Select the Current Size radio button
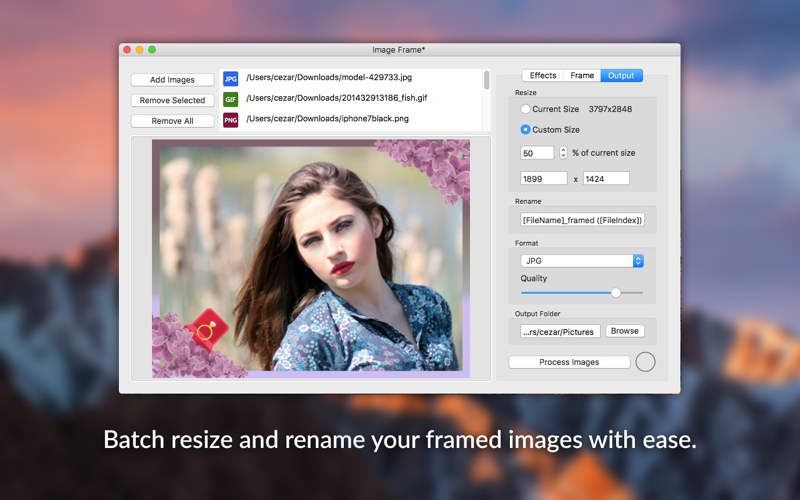Image resolution: width=800 pixels, height=500 pixels. point(526,109)
